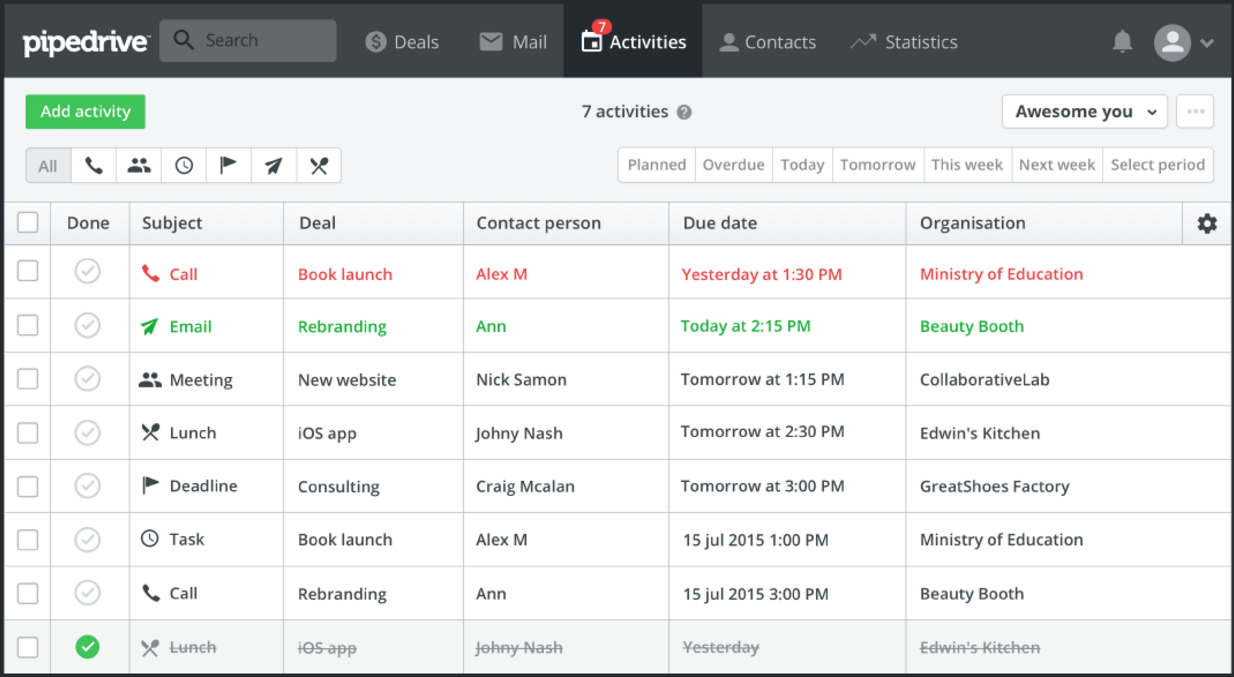Expand the Awesome you owner dropdown
The height and width of the screenshot is (677, 1234).
click(x=1085, y=112)
